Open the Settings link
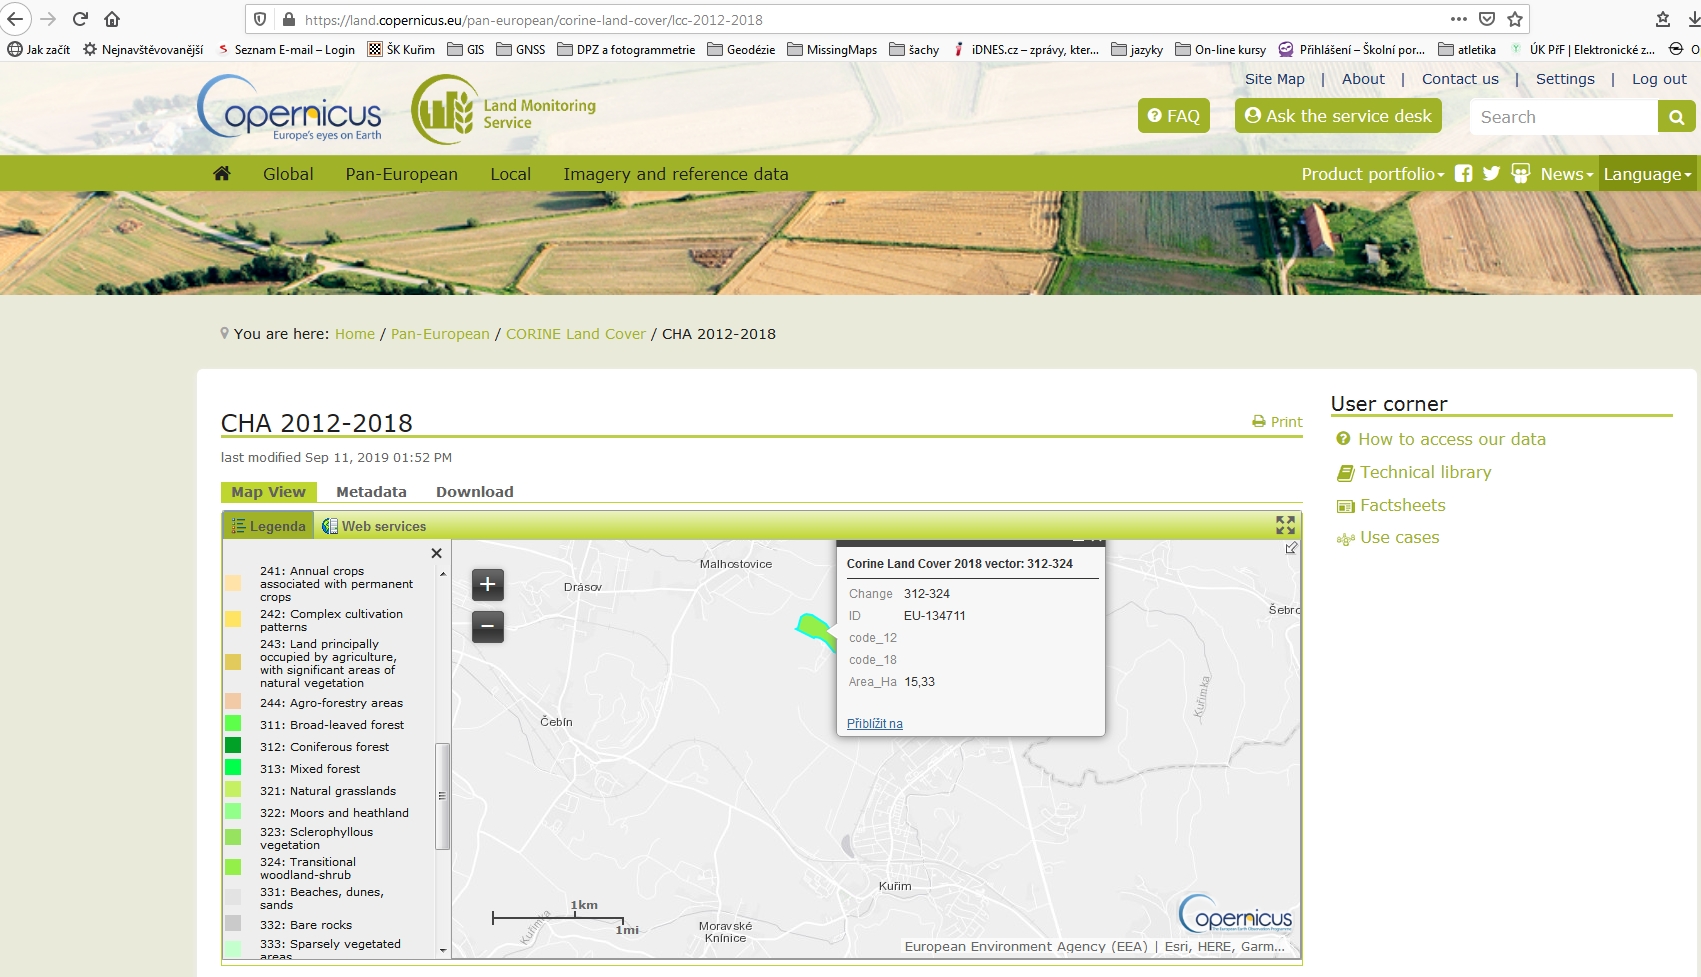 pos(1565,79)
